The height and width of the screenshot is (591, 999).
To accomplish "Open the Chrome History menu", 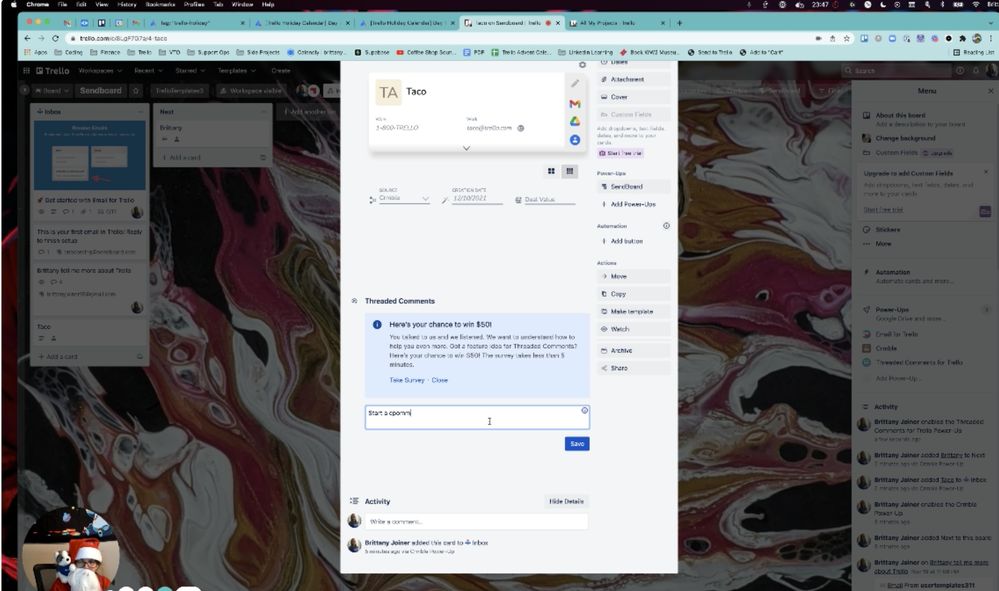I will pos(126,4).
